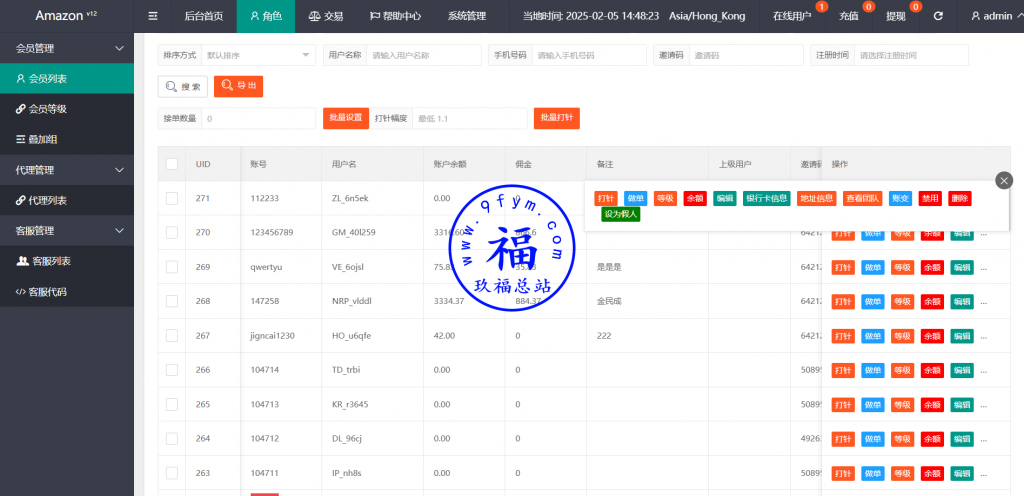
Task: Select the checkbox for UID 268 row
Action: (x=172, y=301)
